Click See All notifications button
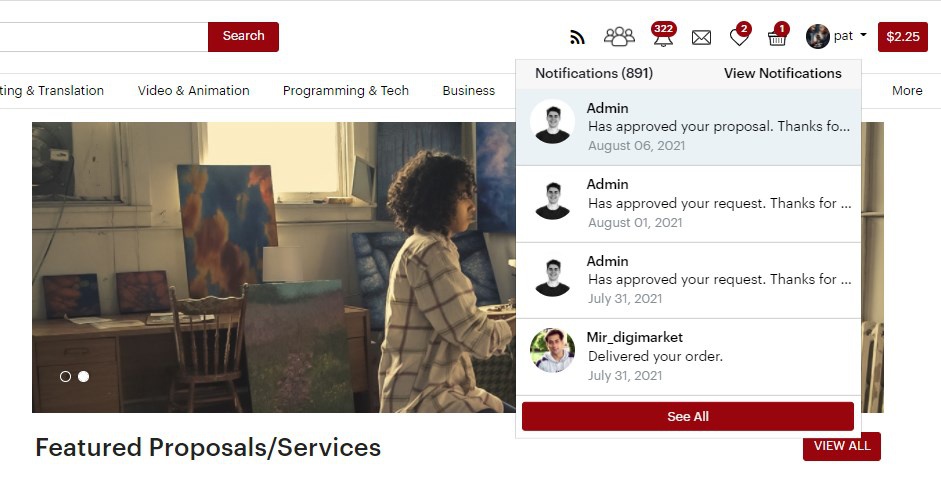 (688, 417)
